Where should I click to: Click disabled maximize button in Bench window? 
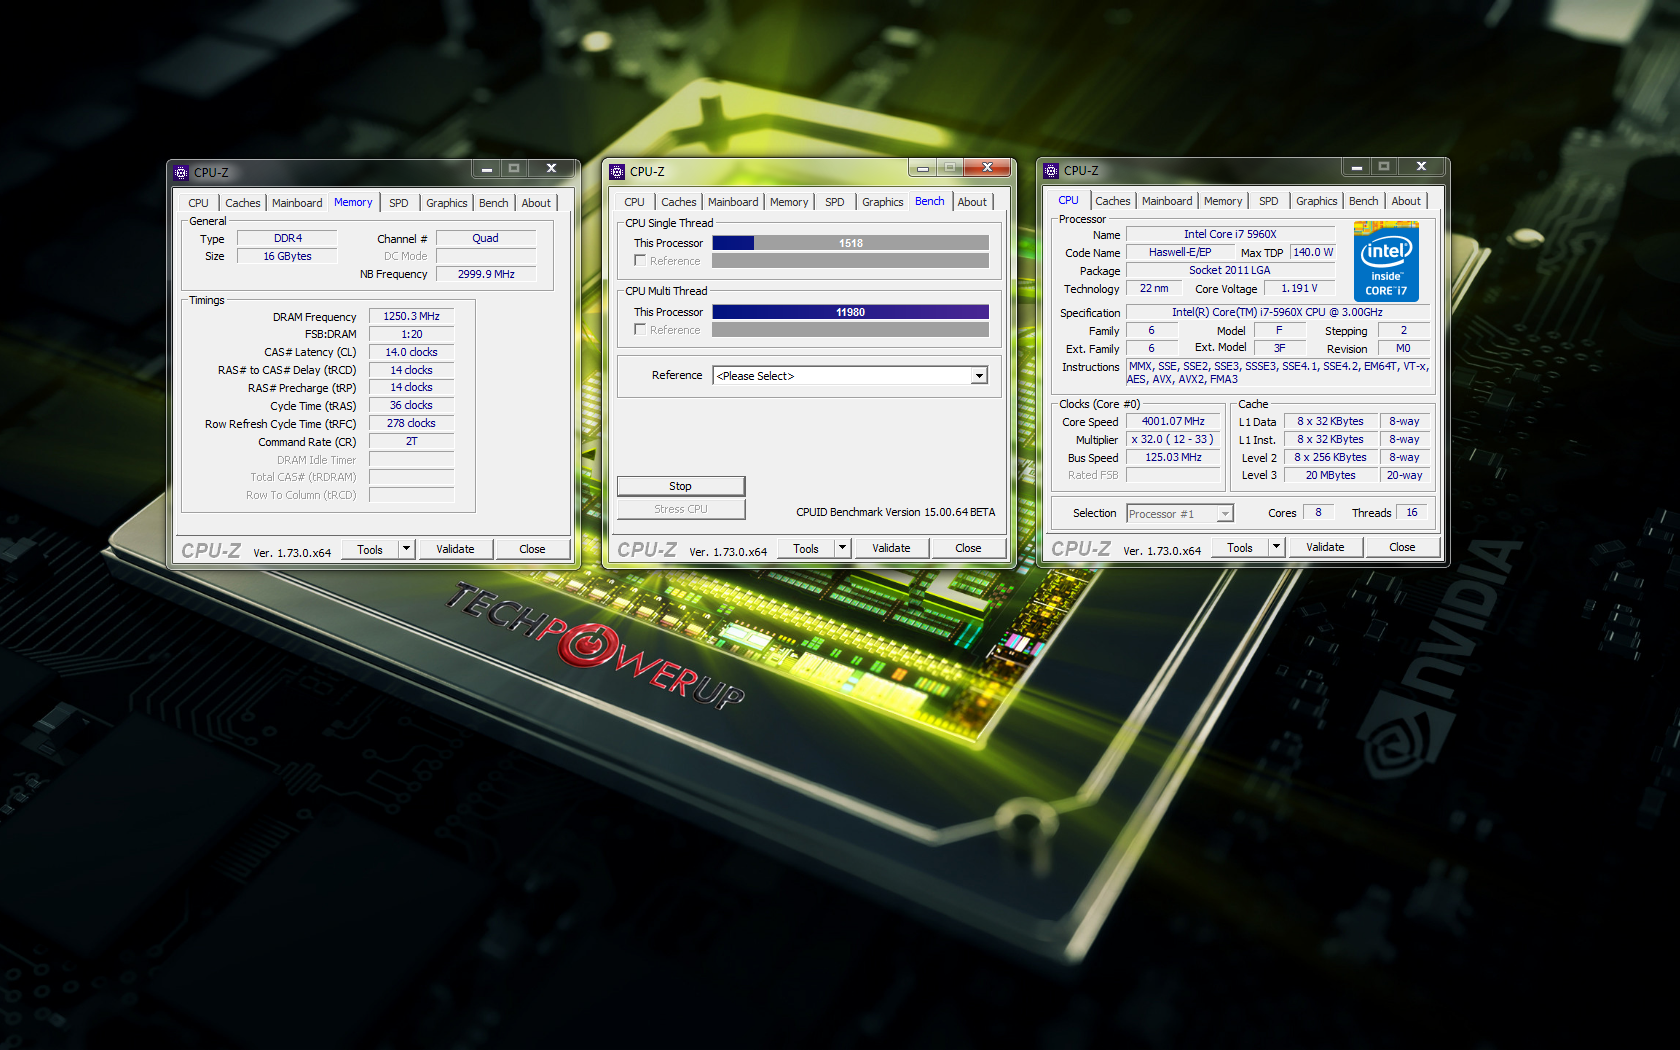click(950, 167)
